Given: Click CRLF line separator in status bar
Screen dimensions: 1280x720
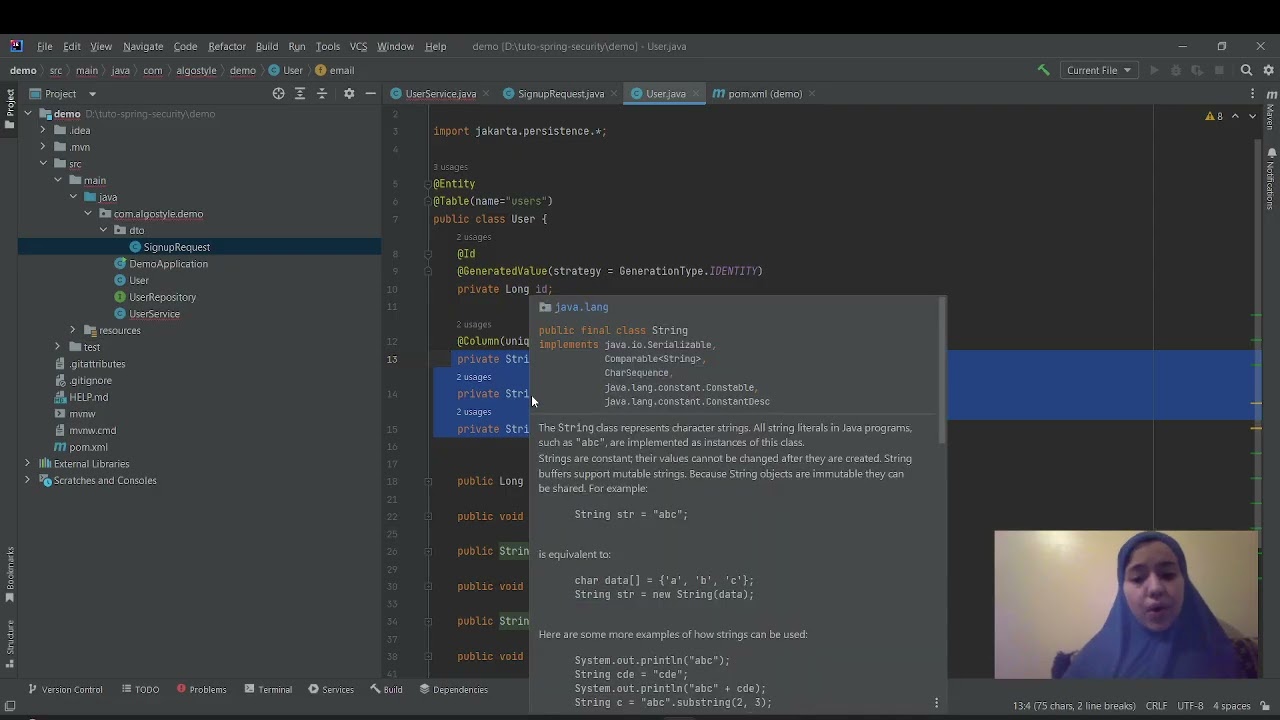Looking at the screenshot, I should (x=1156, y=705).
